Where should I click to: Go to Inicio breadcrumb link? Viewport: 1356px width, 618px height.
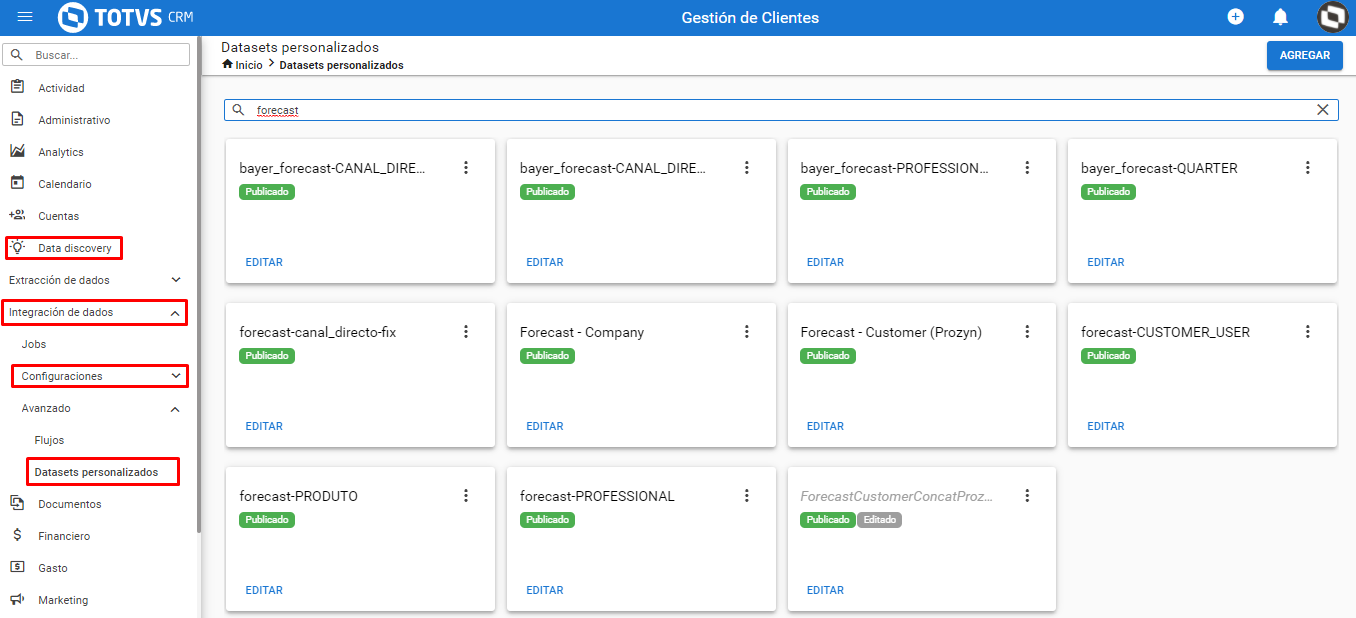pos(249,65)
